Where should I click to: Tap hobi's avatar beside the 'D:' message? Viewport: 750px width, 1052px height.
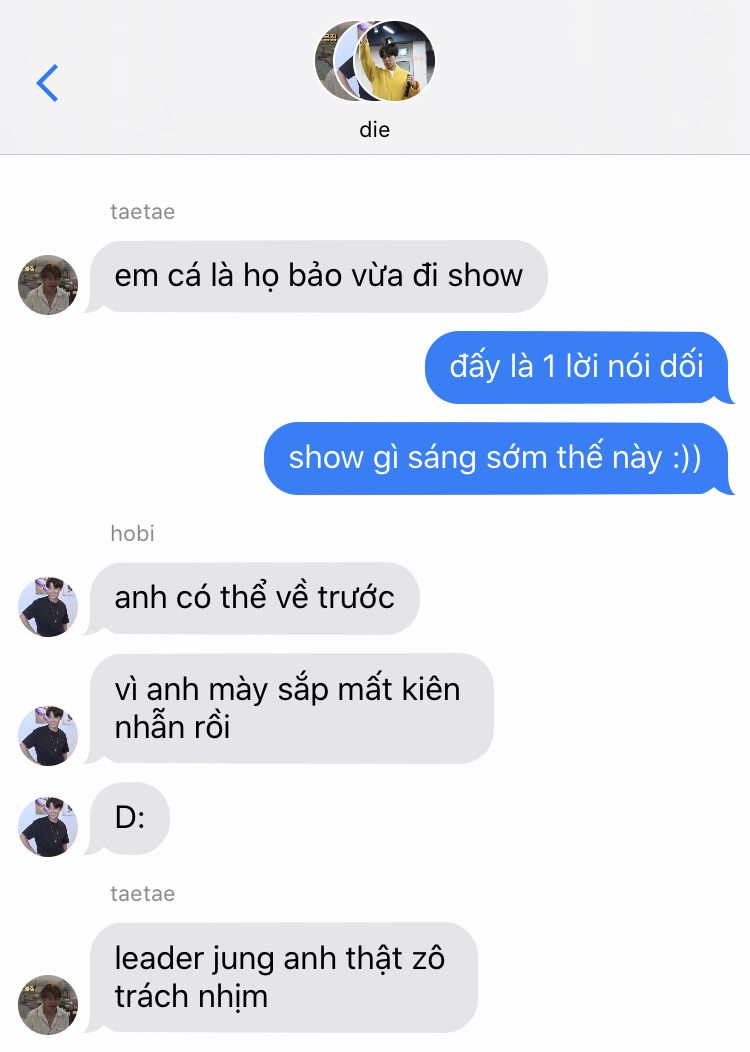(48, 827)
